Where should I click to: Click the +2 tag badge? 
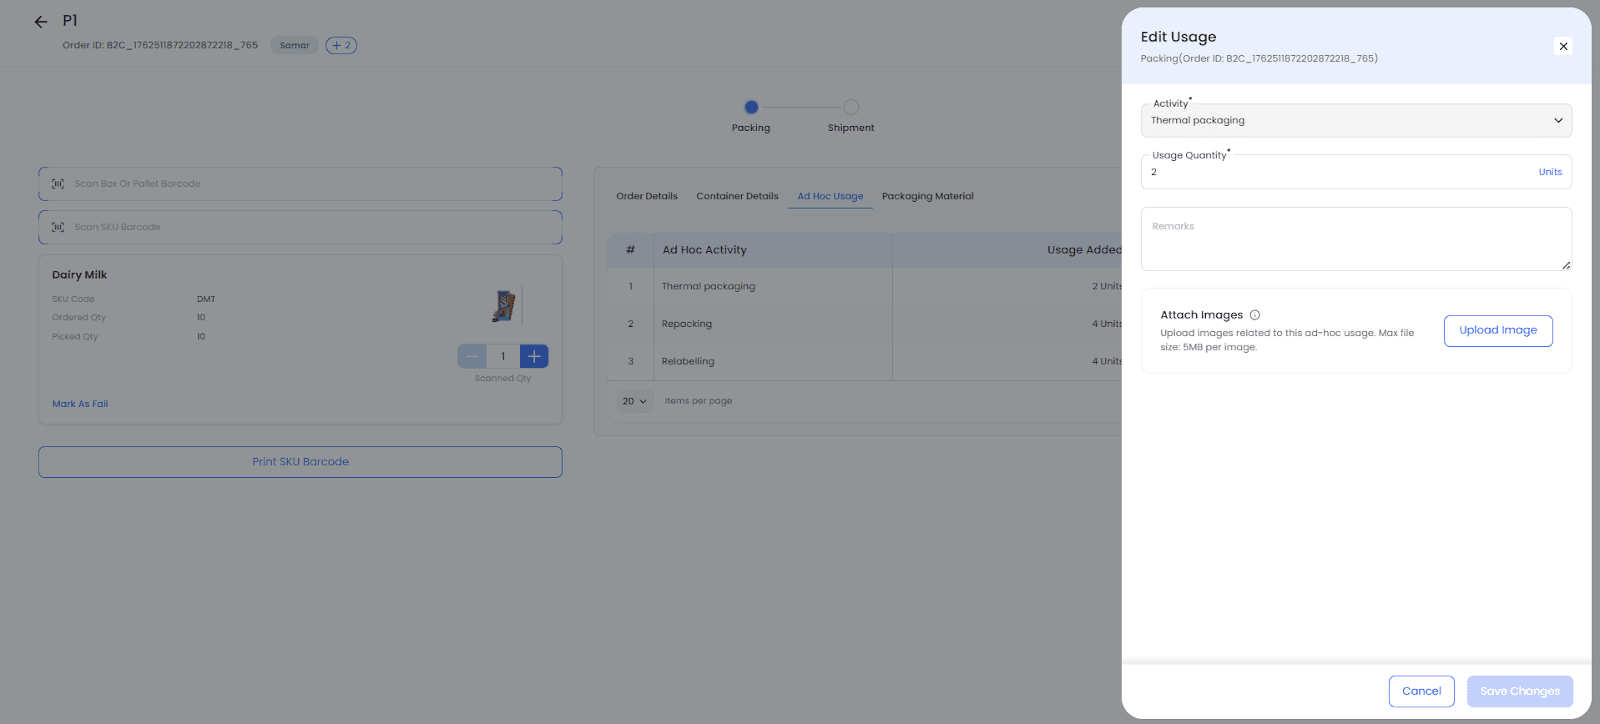click(x=341, y=45)
